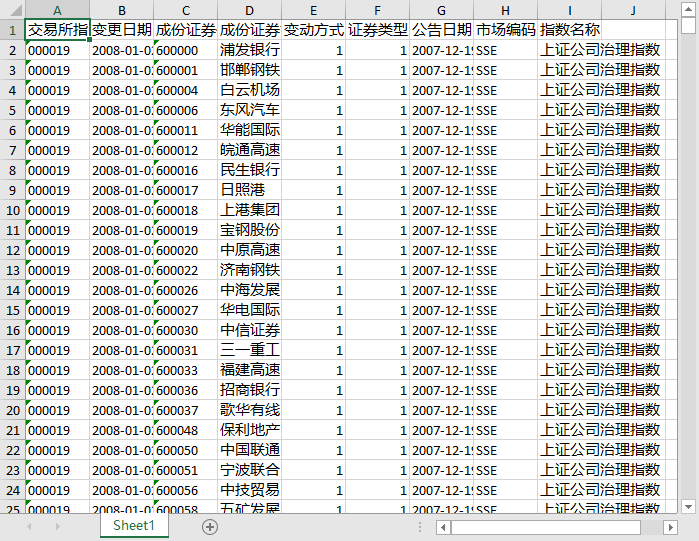The height and width of the screenshot is (541, 699).
Task: Select cell 东风汽车
Action: coord(249,110)
